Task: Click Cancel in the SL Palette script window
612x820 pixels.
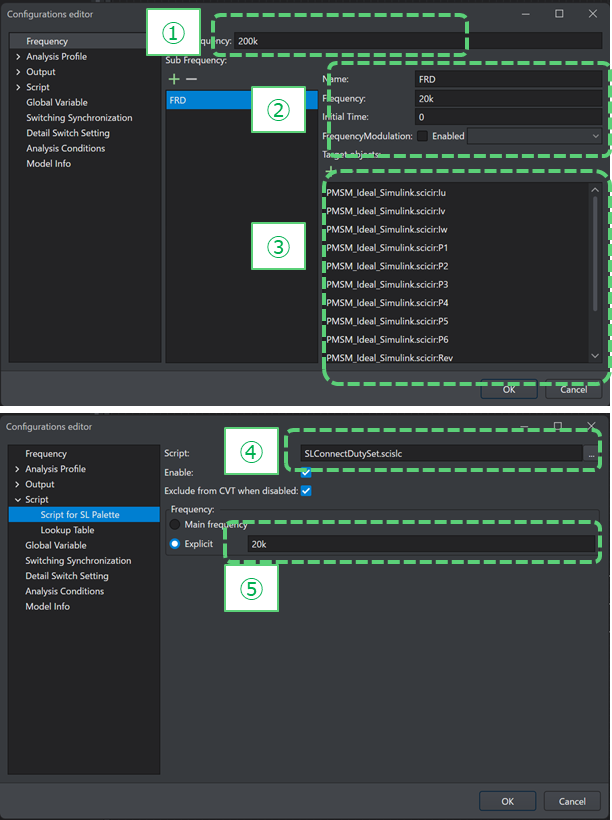Action: [x=572, y=801]
